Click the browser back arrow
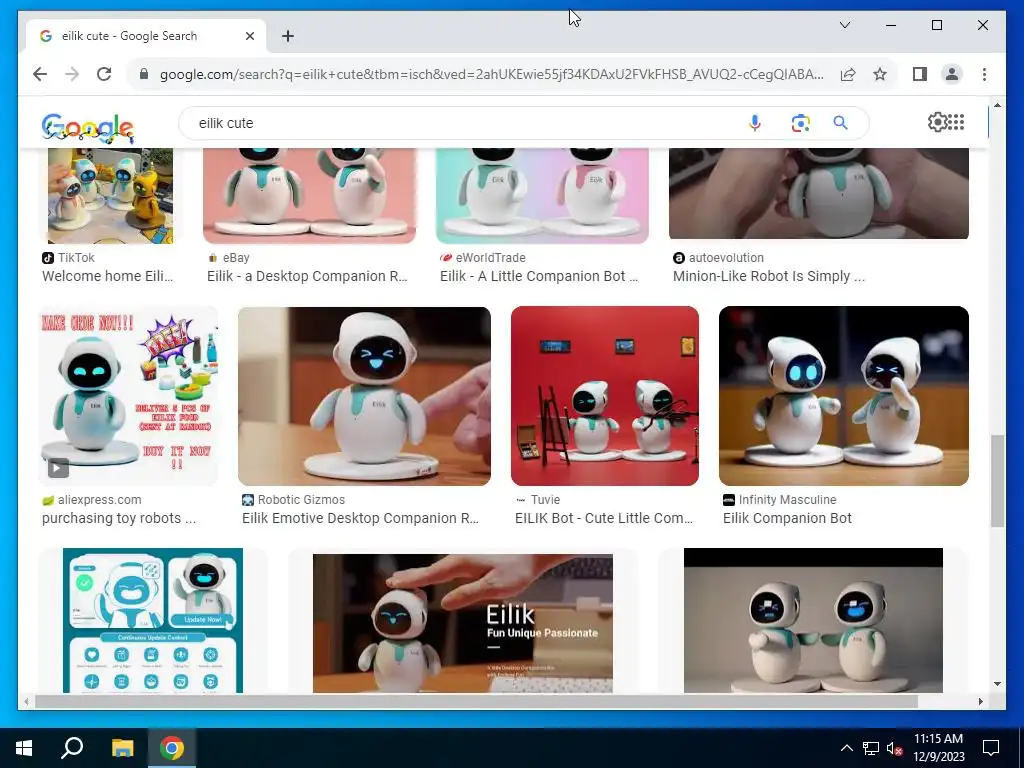The height and width of the screenshot is (768, 1024). (40, 74)
